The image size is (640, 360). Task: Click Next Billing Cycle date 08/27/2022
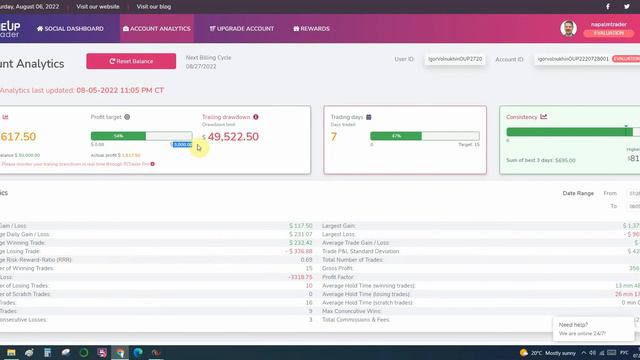pos(201,67)
